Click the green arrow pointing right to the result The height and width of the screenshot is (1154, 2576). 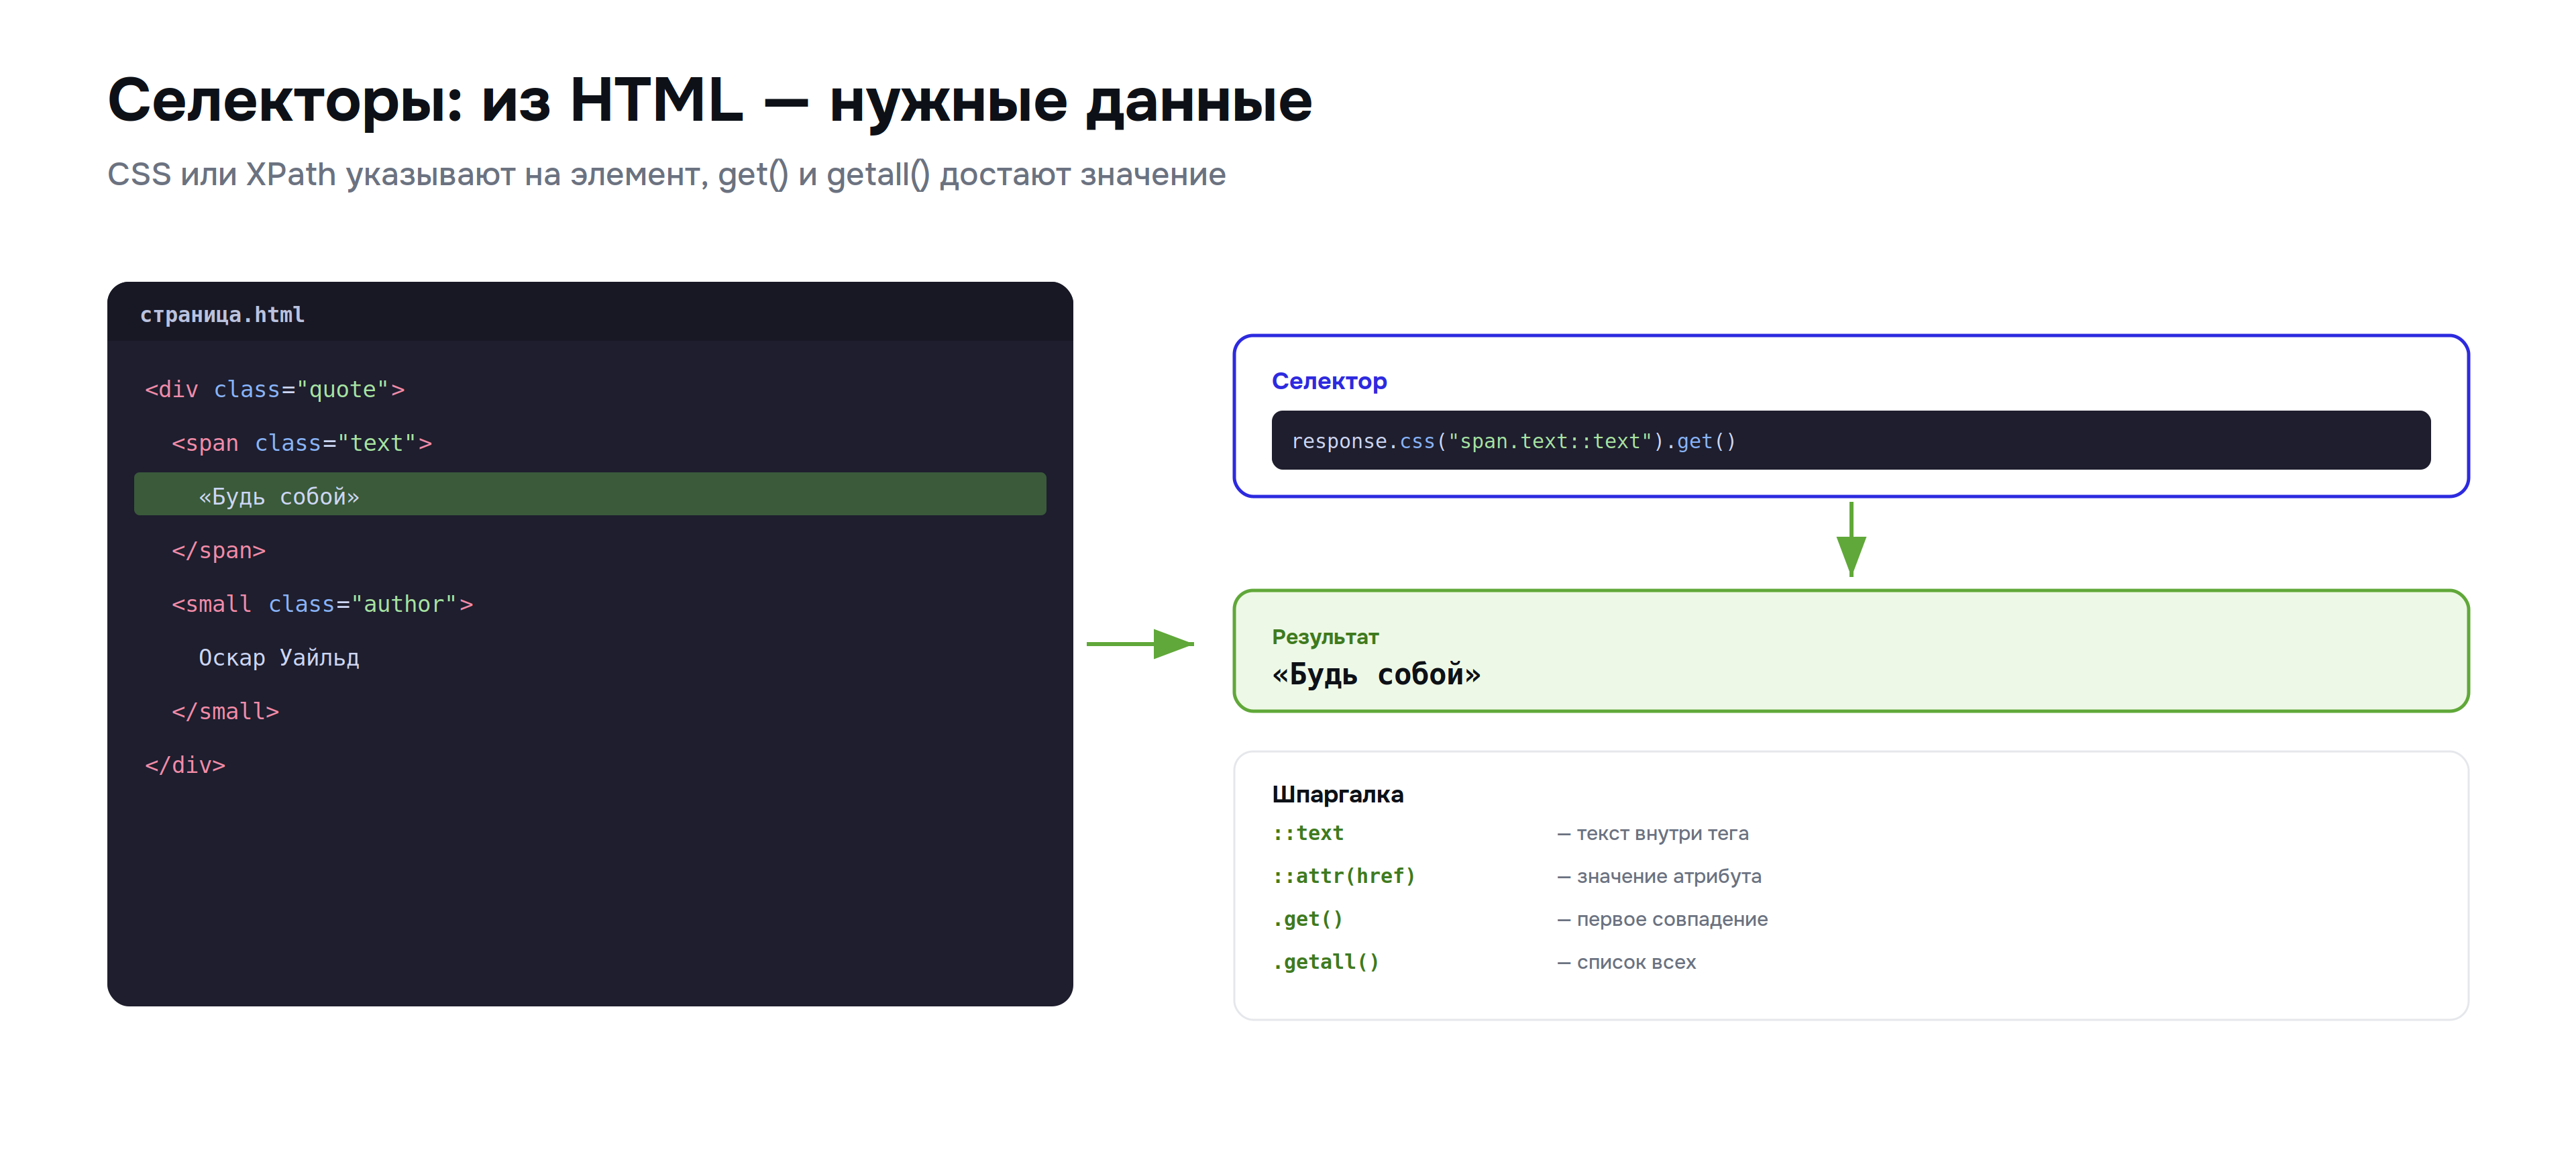tap(1140, 643)
